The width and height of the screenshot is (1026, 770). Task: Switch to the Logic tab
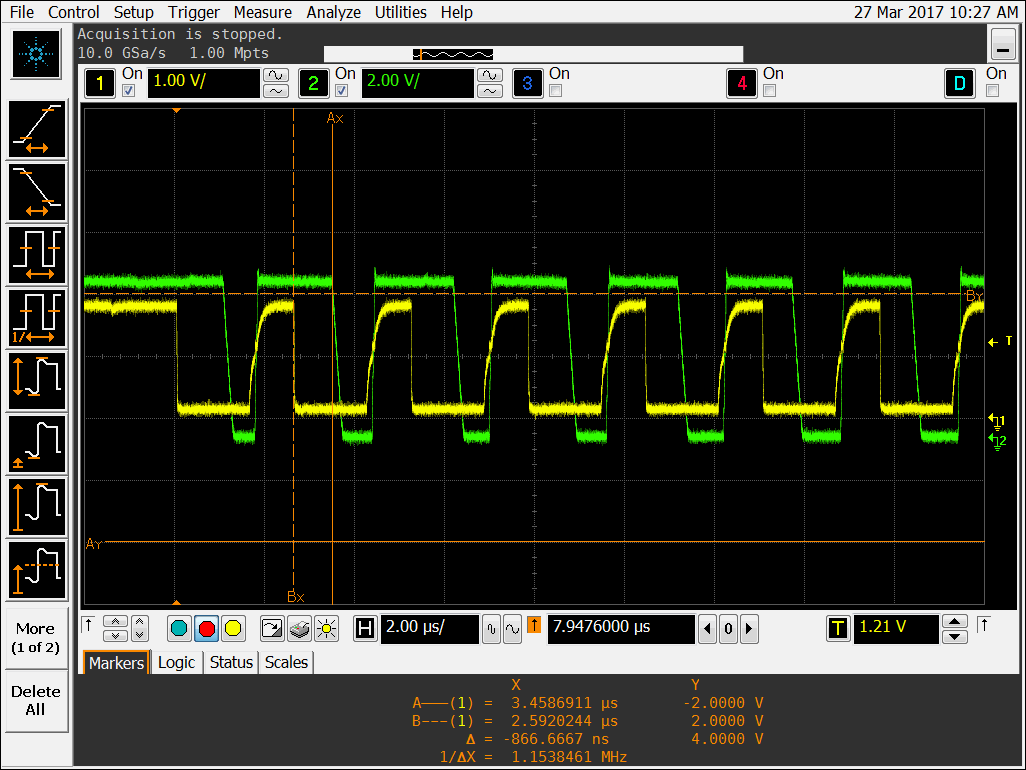pyautogui.click(x=177, y=663)
